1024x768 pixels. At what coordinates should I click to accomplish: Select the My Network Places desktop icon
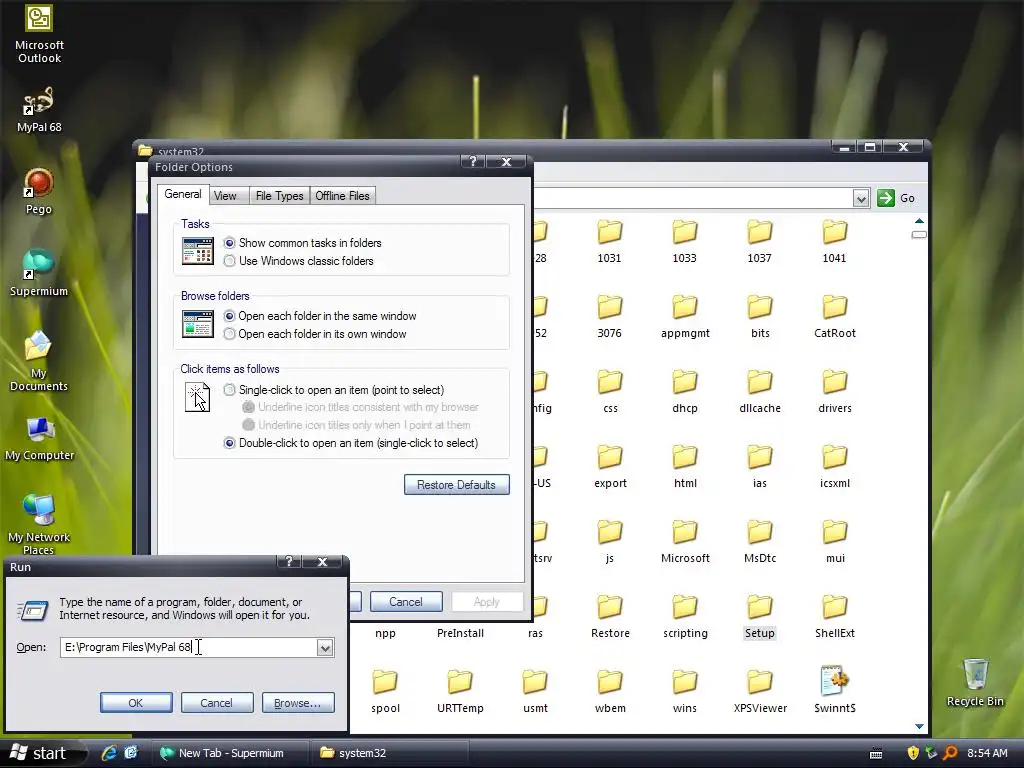[39, 524]
